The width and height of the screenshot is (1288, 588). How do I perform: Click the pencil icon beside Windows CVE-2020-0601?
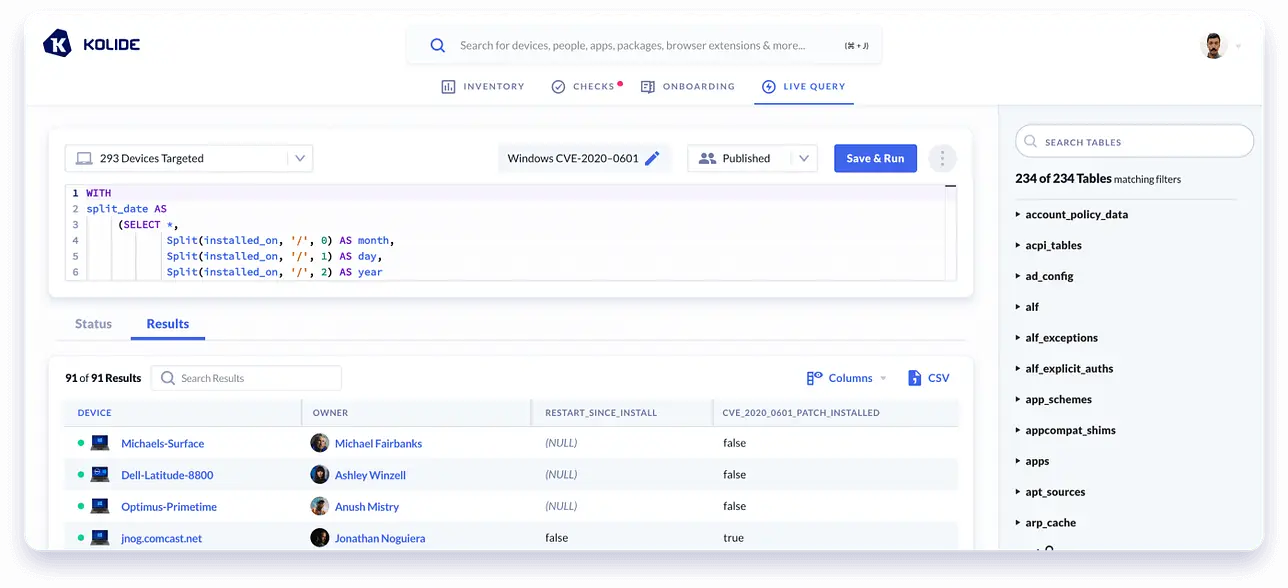coord(652,158)
